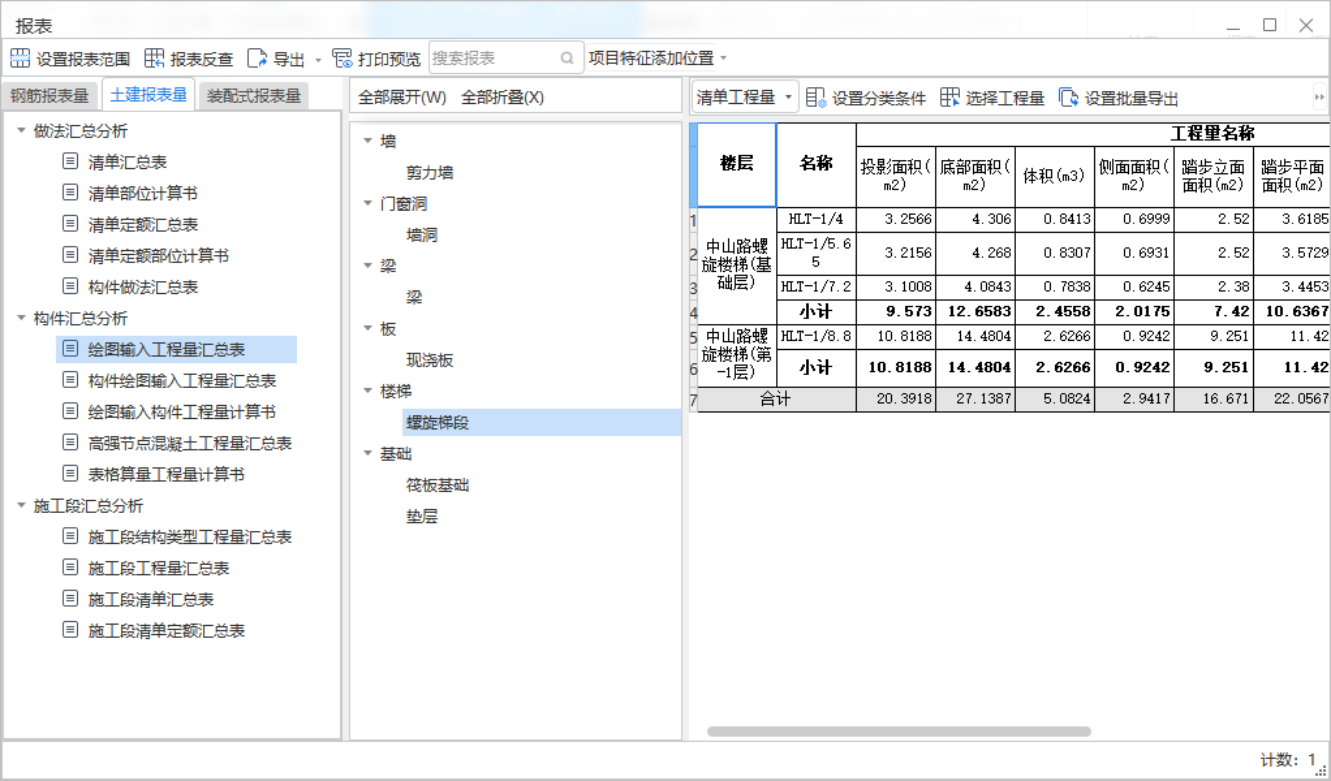Click document icon beside 清单汇总表
This screenshot has width=1331, height=781.
(x=70, y=161)
